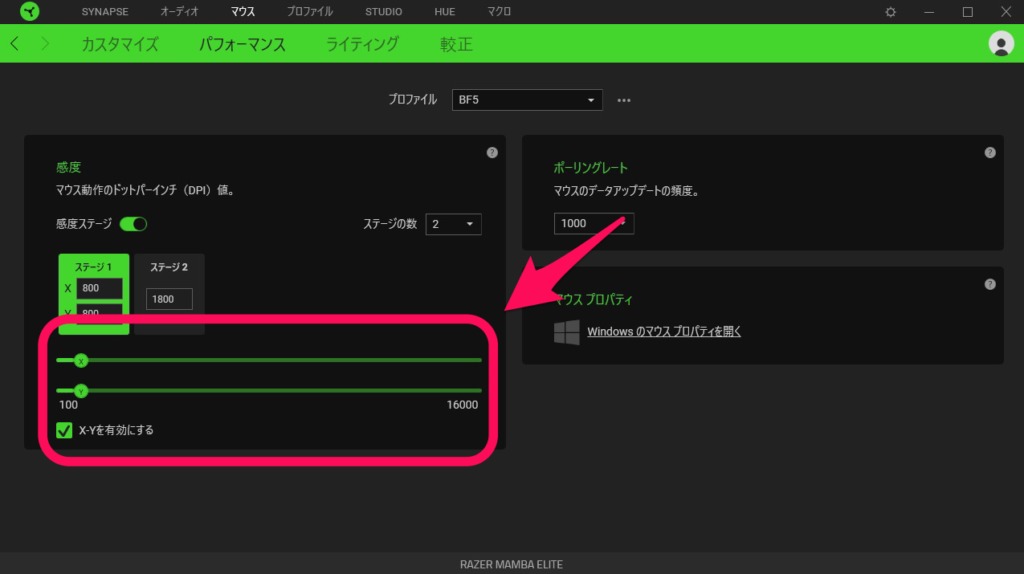Open the マクロ tab

coord(499,12)
